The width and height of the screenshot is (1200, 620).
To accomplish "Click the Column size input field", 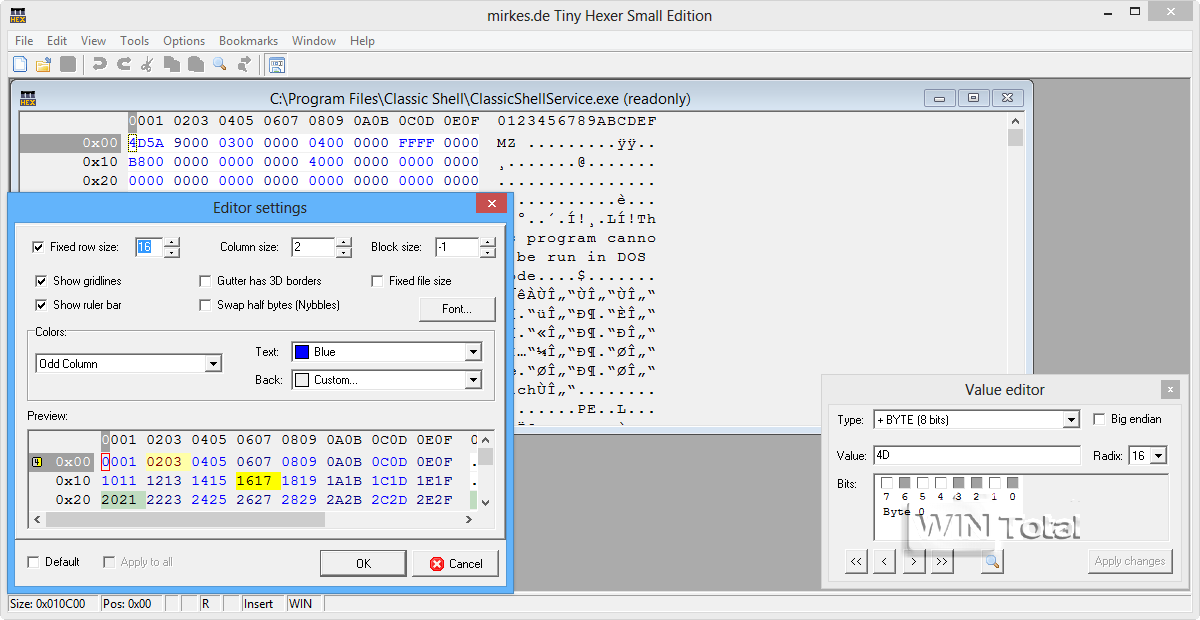I will (313, 247).
